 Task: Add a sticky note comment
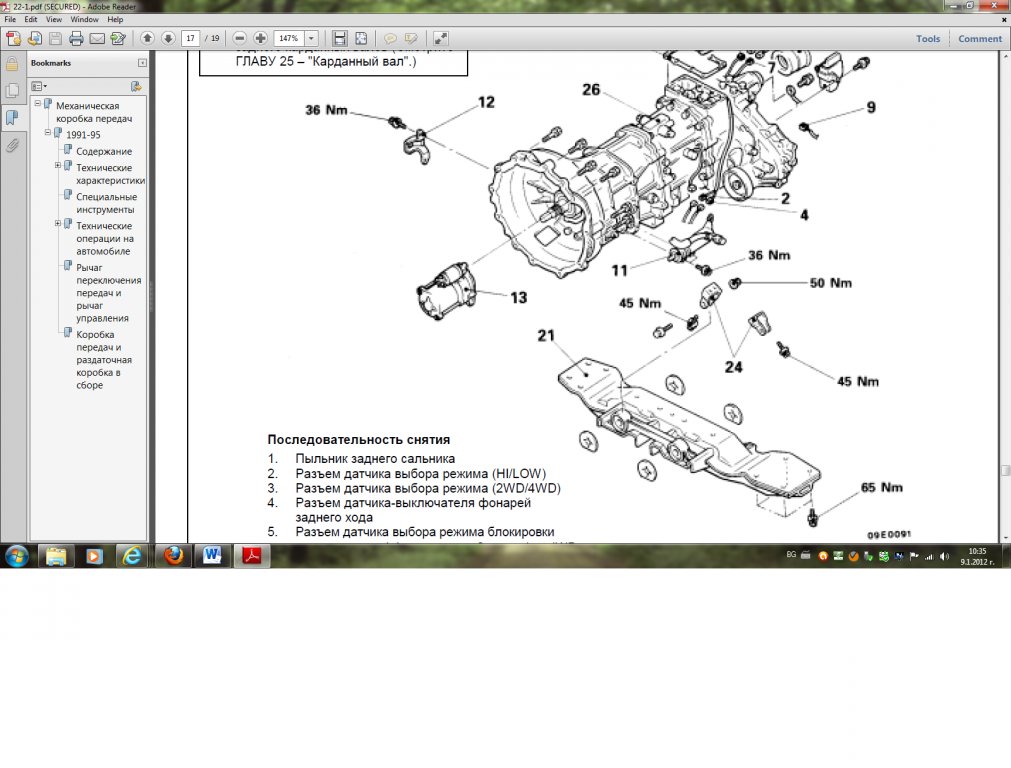click(390, 39)
